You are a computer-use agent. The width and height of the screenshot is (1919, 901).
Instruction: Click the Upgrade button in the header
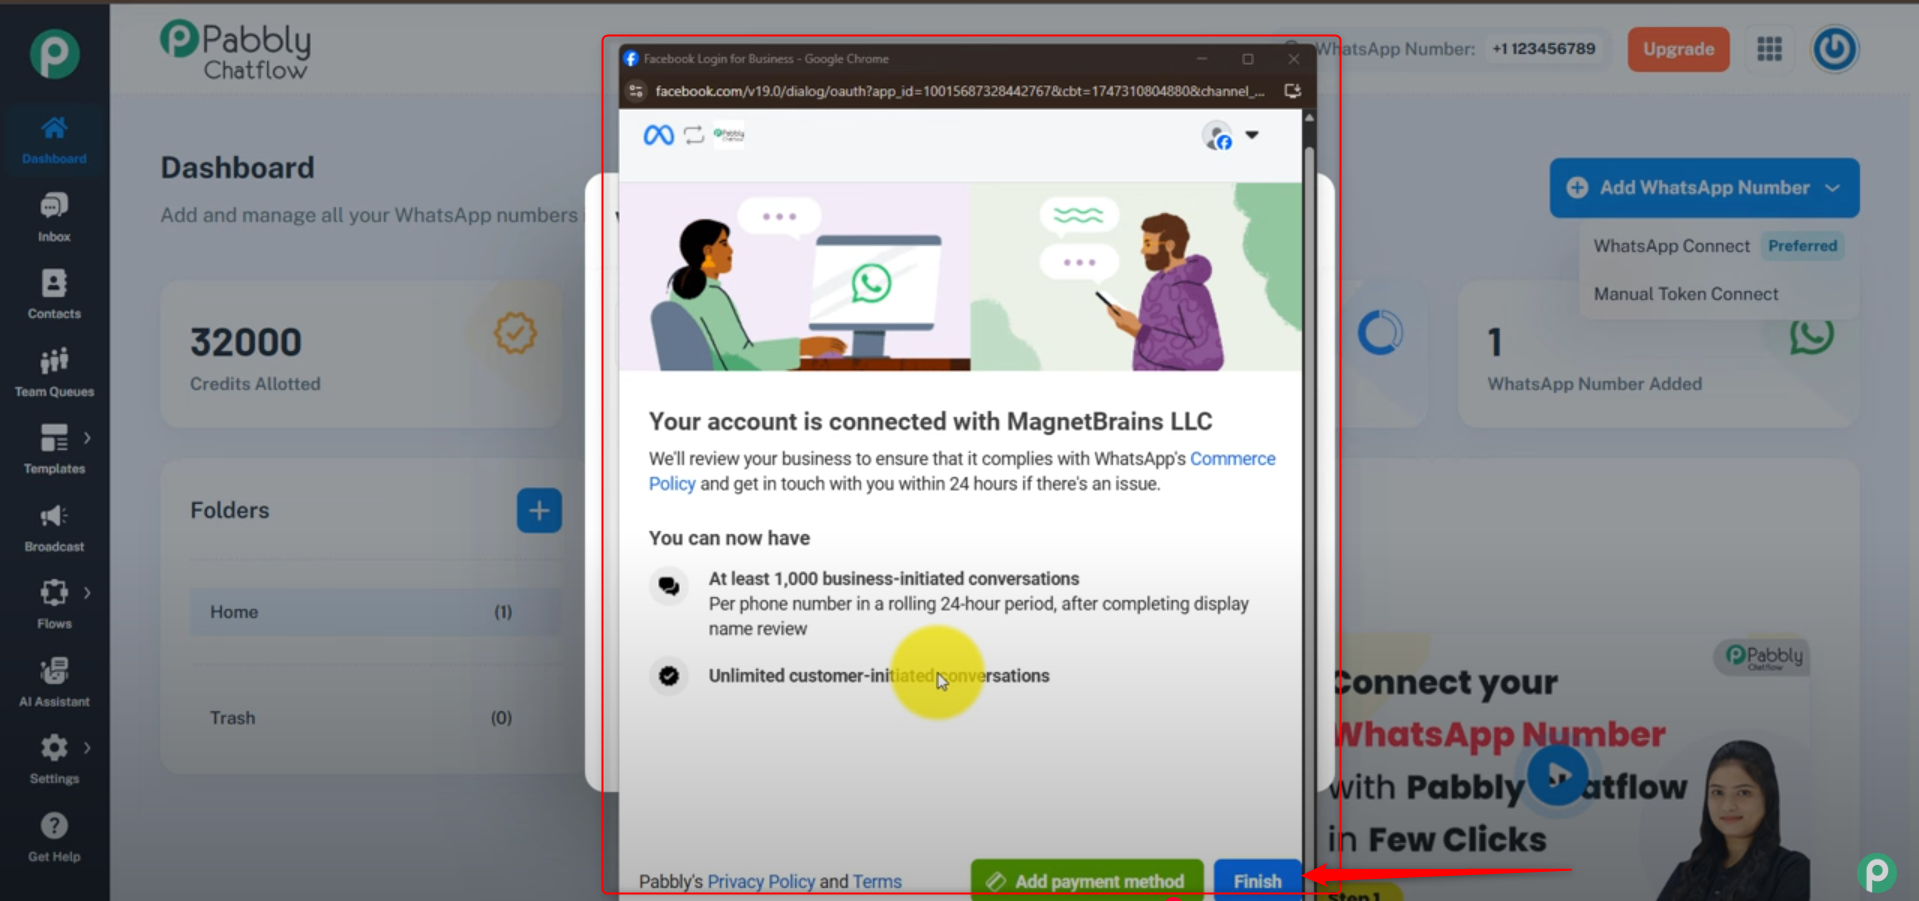tap(1678, 49)
